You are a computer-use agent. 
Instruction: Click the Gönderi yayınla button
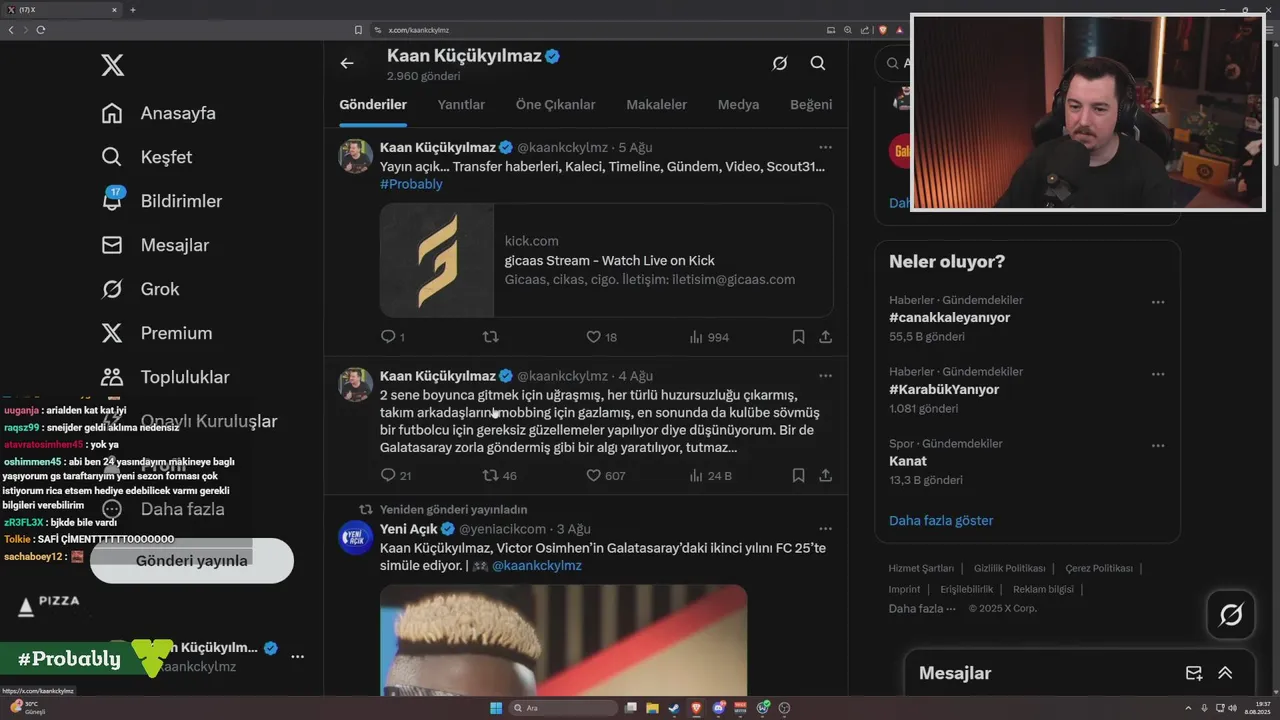pos(192,560)
